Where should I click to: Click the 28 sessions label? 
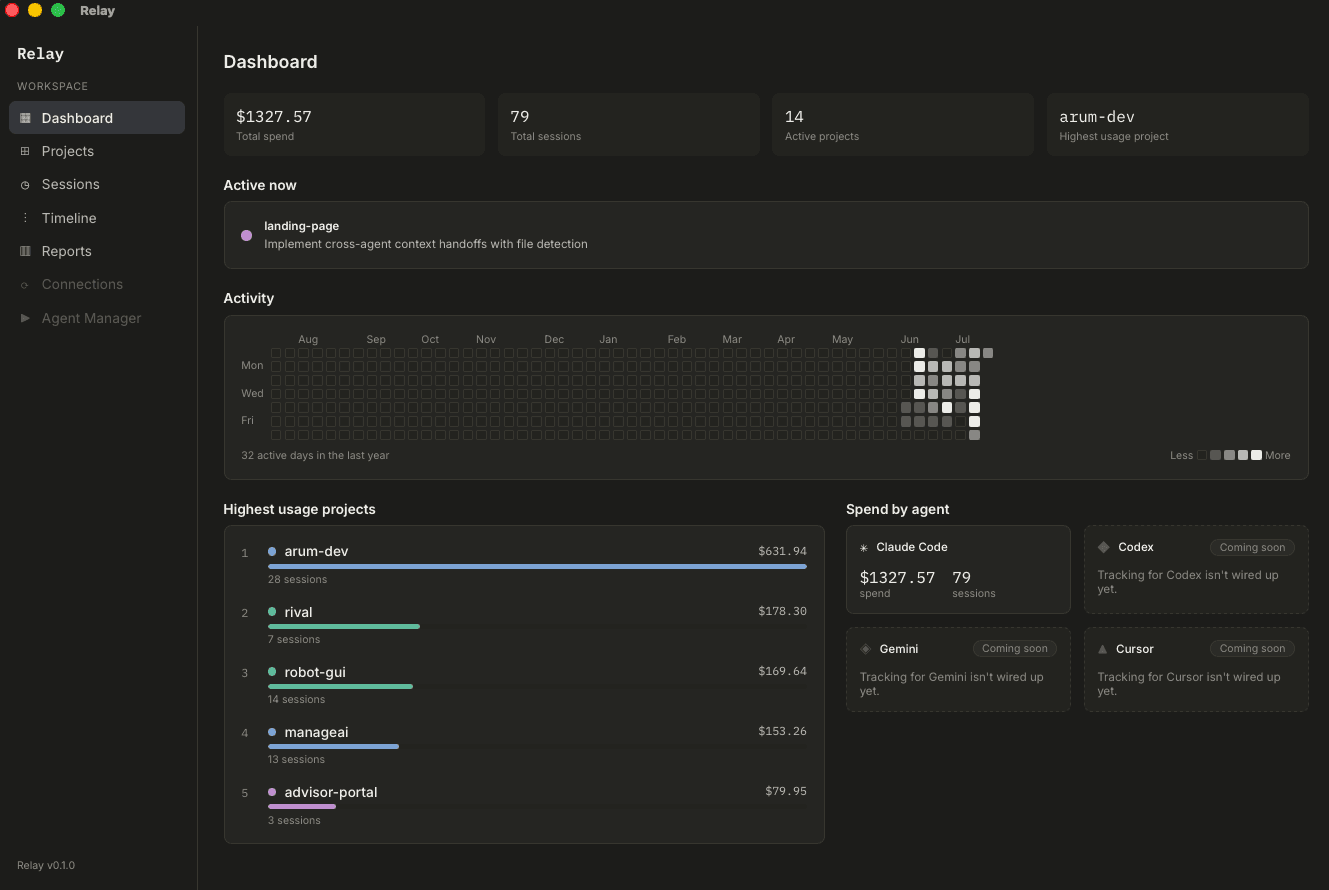coord(297,579)
